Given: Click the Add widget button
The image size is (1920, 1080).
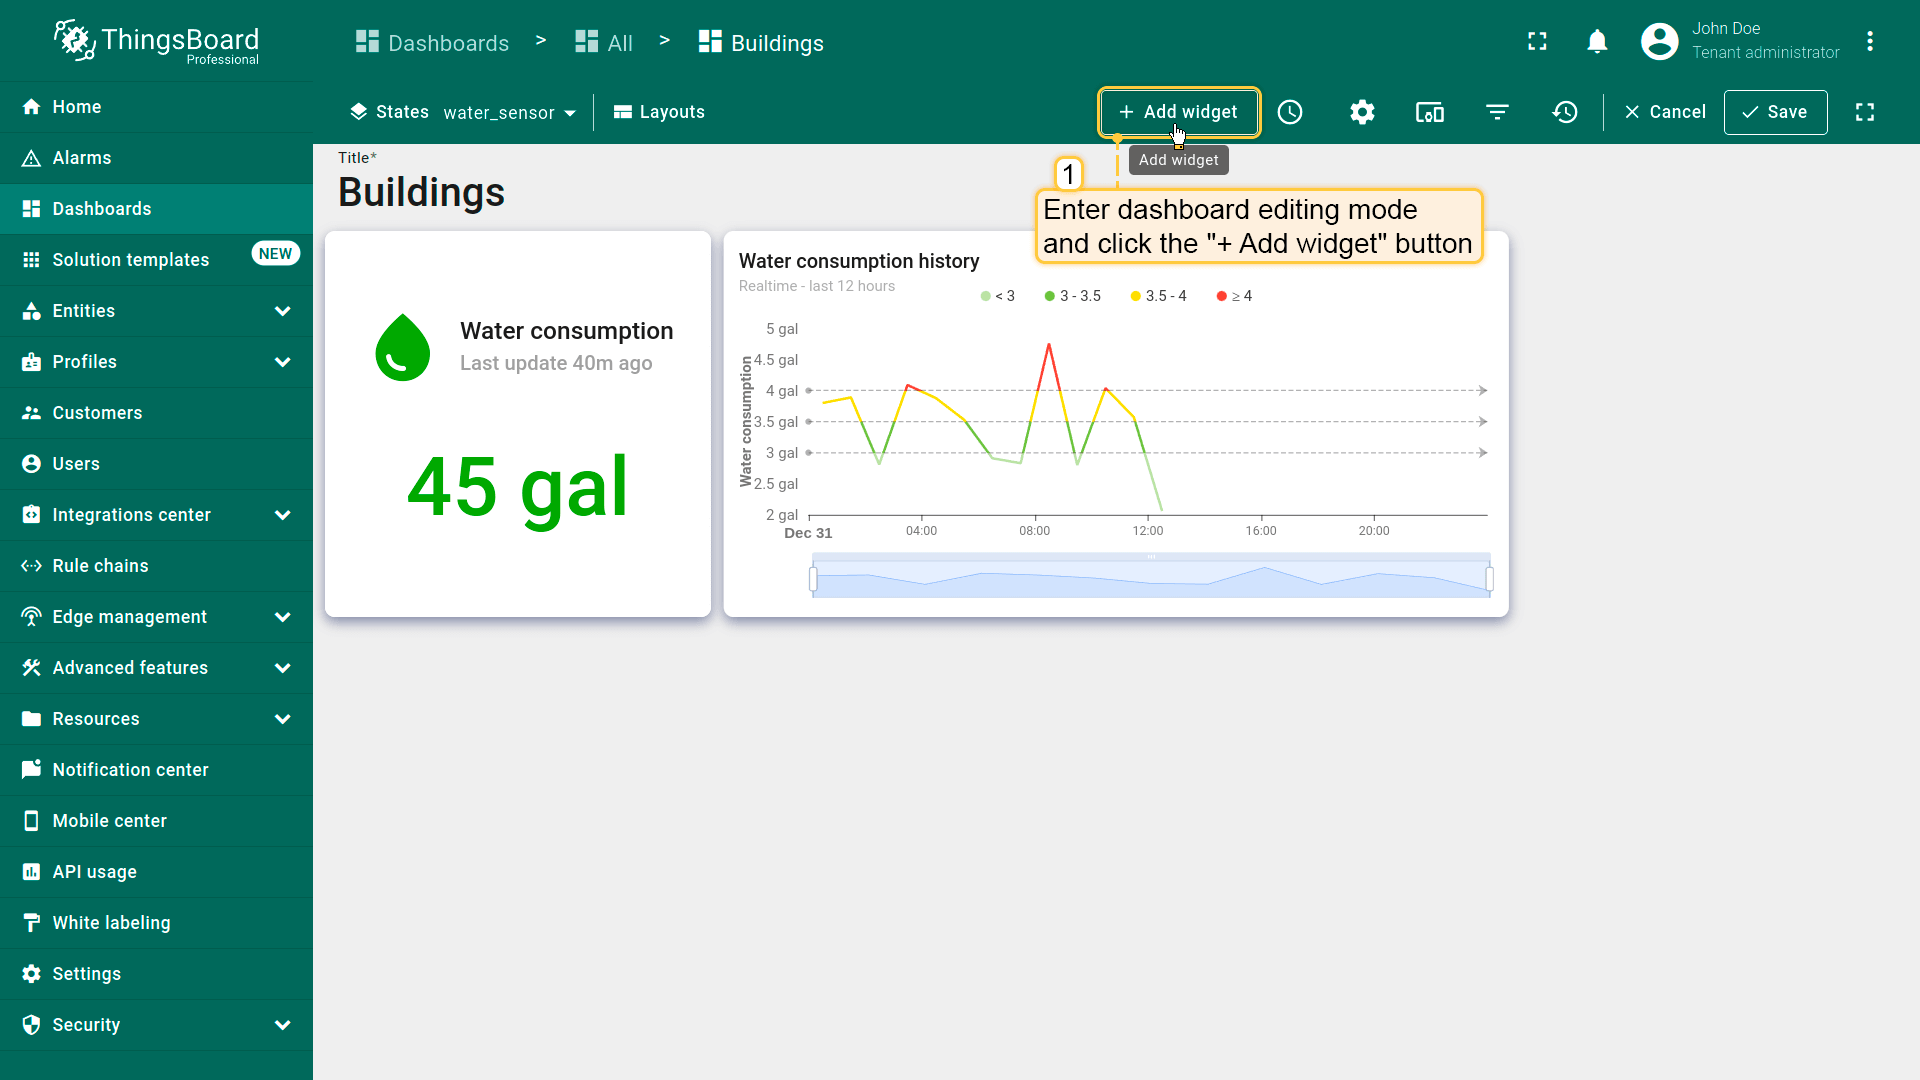Looking at the screenshot, I should 1178,112.
